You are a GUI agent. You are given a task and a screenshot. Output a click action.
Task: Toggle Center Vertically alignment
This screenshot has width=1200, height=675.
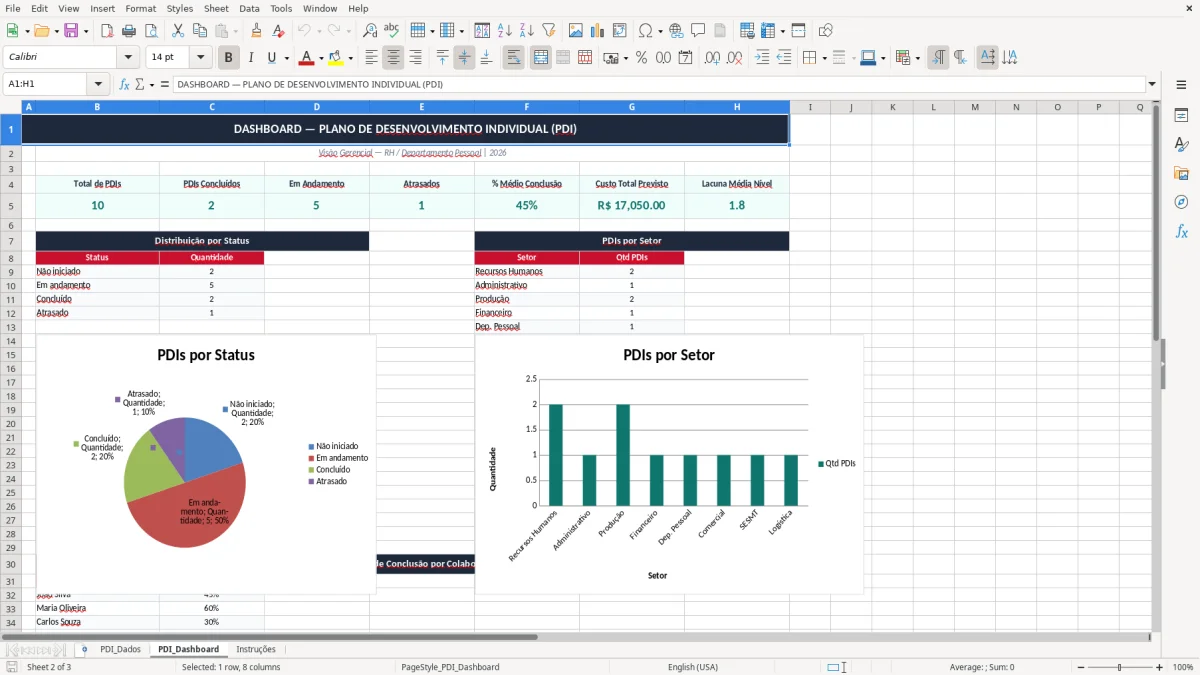[x=464, y=58]
